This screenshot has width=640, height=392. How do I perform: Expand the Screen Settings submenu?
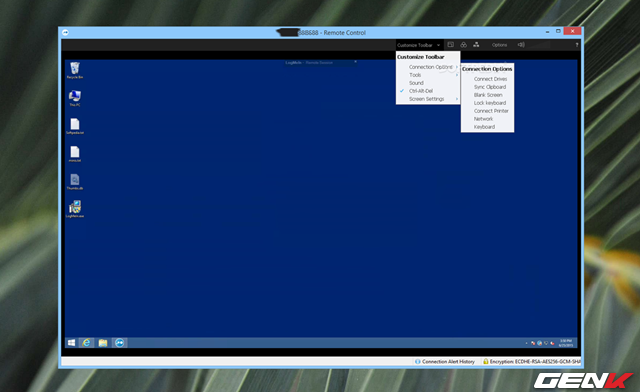[427, 99]
